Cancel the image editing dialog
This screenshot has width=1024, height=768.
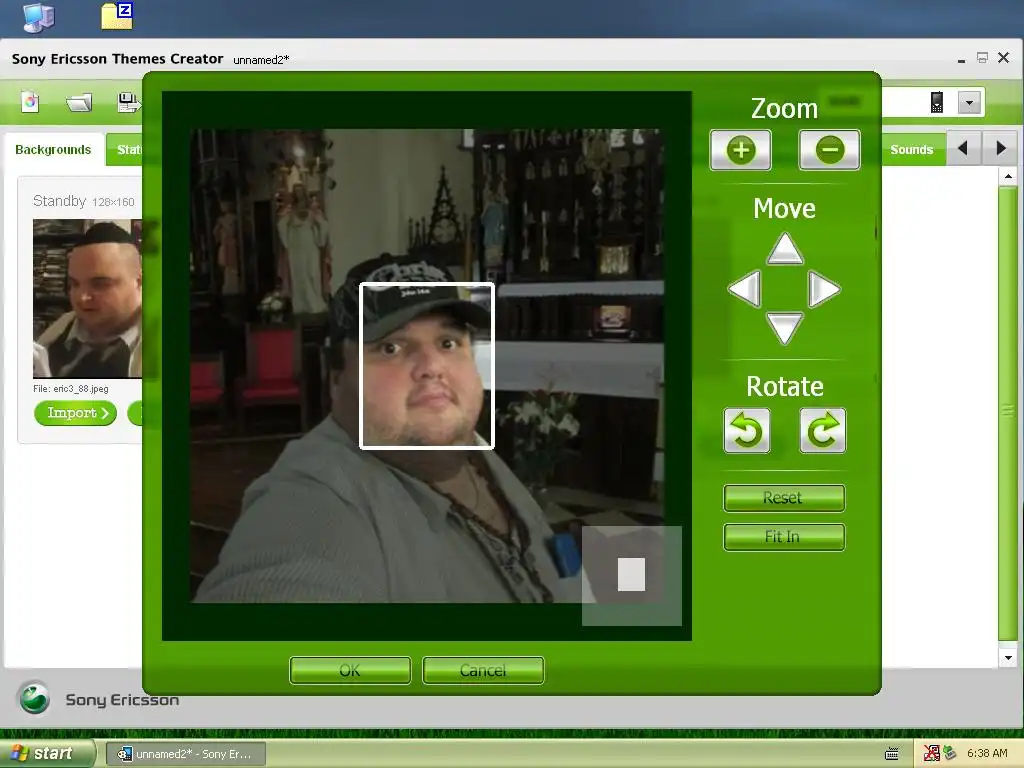(483, 671)
